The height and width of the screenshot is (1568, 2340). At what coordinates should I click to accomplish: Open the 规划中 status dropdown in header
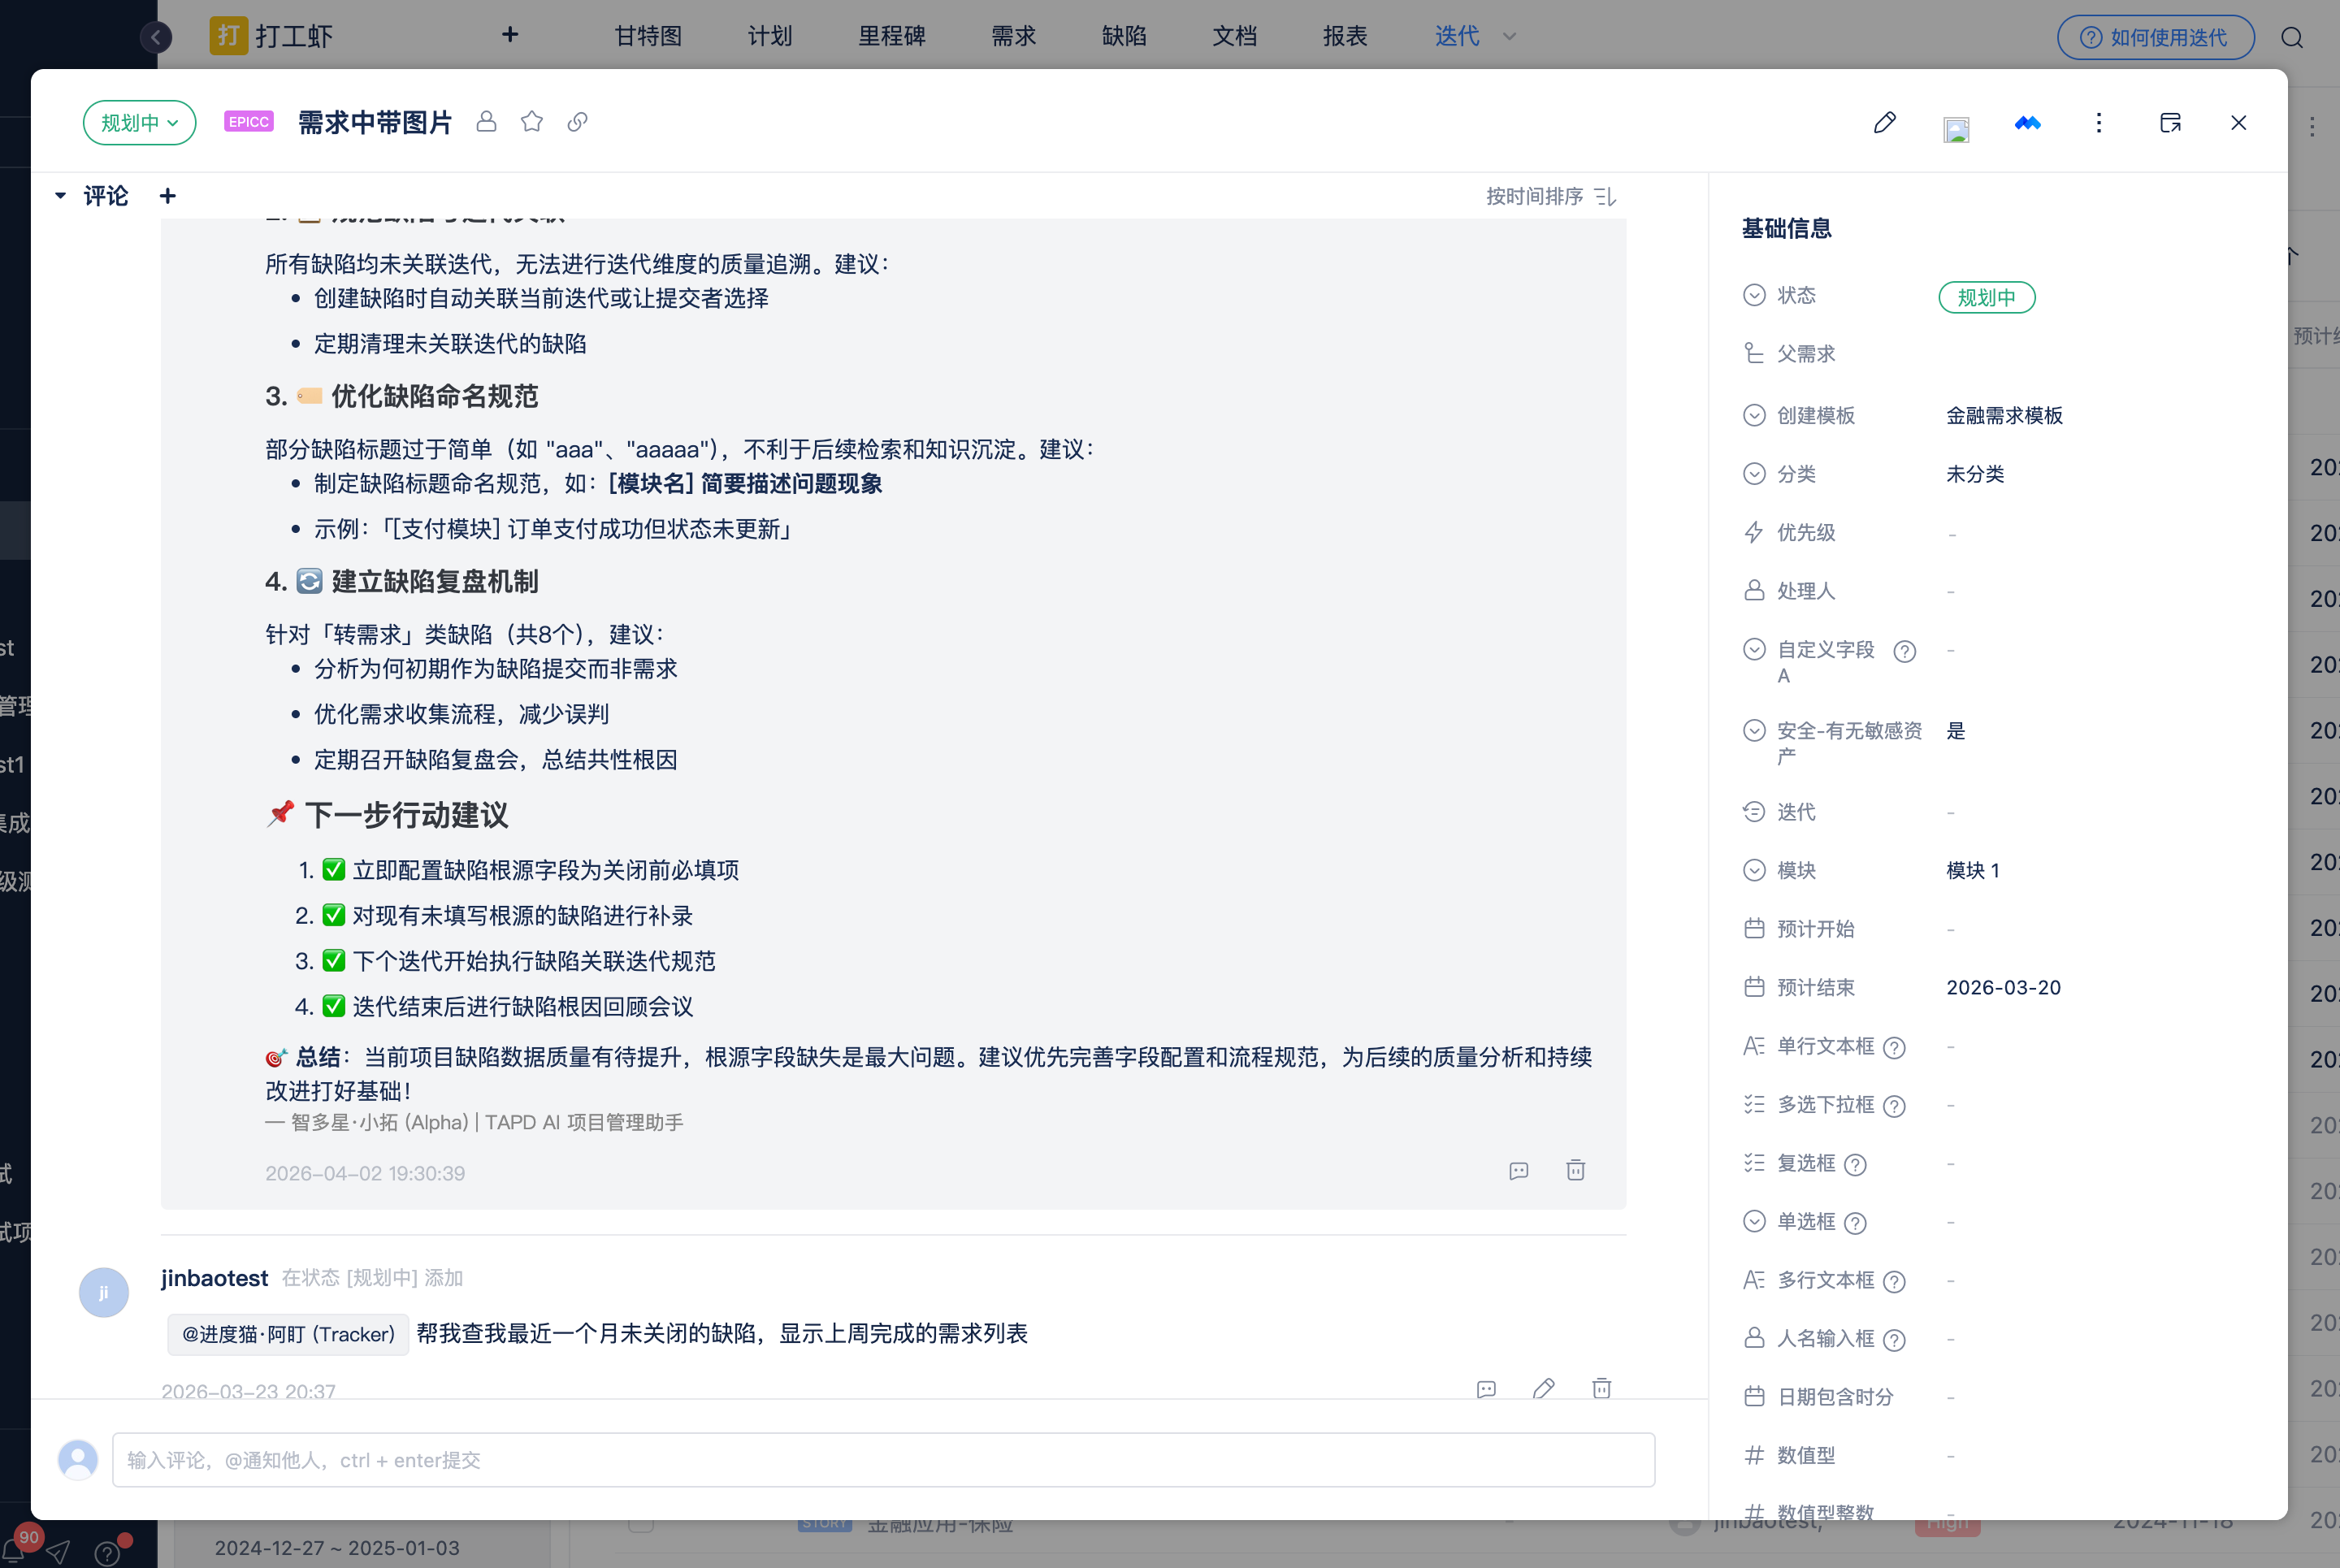139,123
